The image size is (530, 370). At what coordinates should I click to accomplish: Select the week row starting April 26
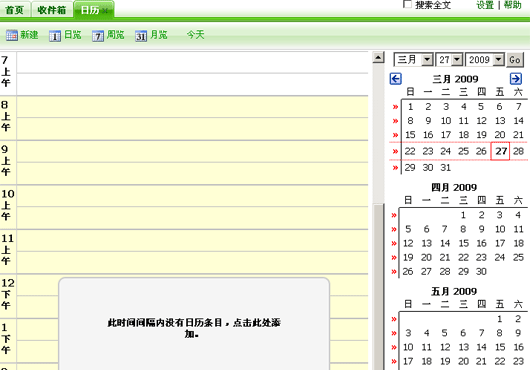(394, 272)
